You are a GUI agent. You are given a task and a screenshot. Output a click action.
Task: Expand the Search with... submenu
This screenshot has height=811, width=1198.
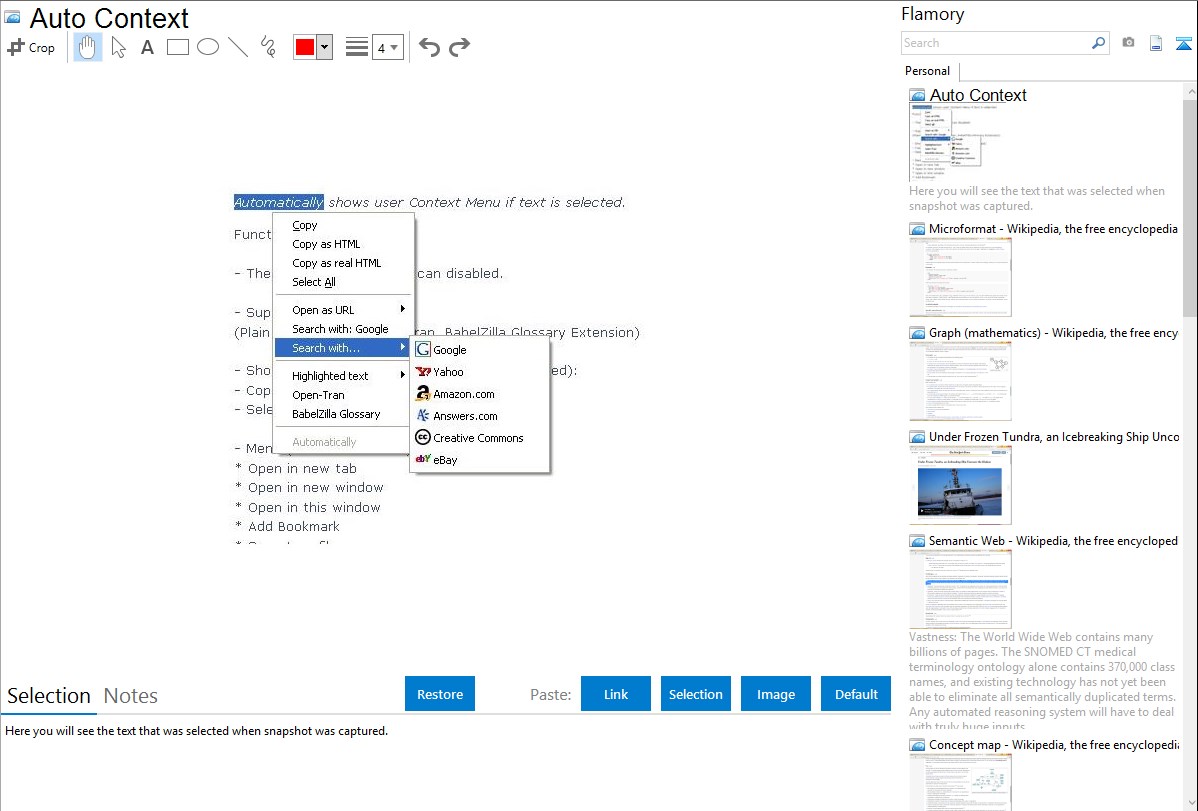[x=343, y=348]
